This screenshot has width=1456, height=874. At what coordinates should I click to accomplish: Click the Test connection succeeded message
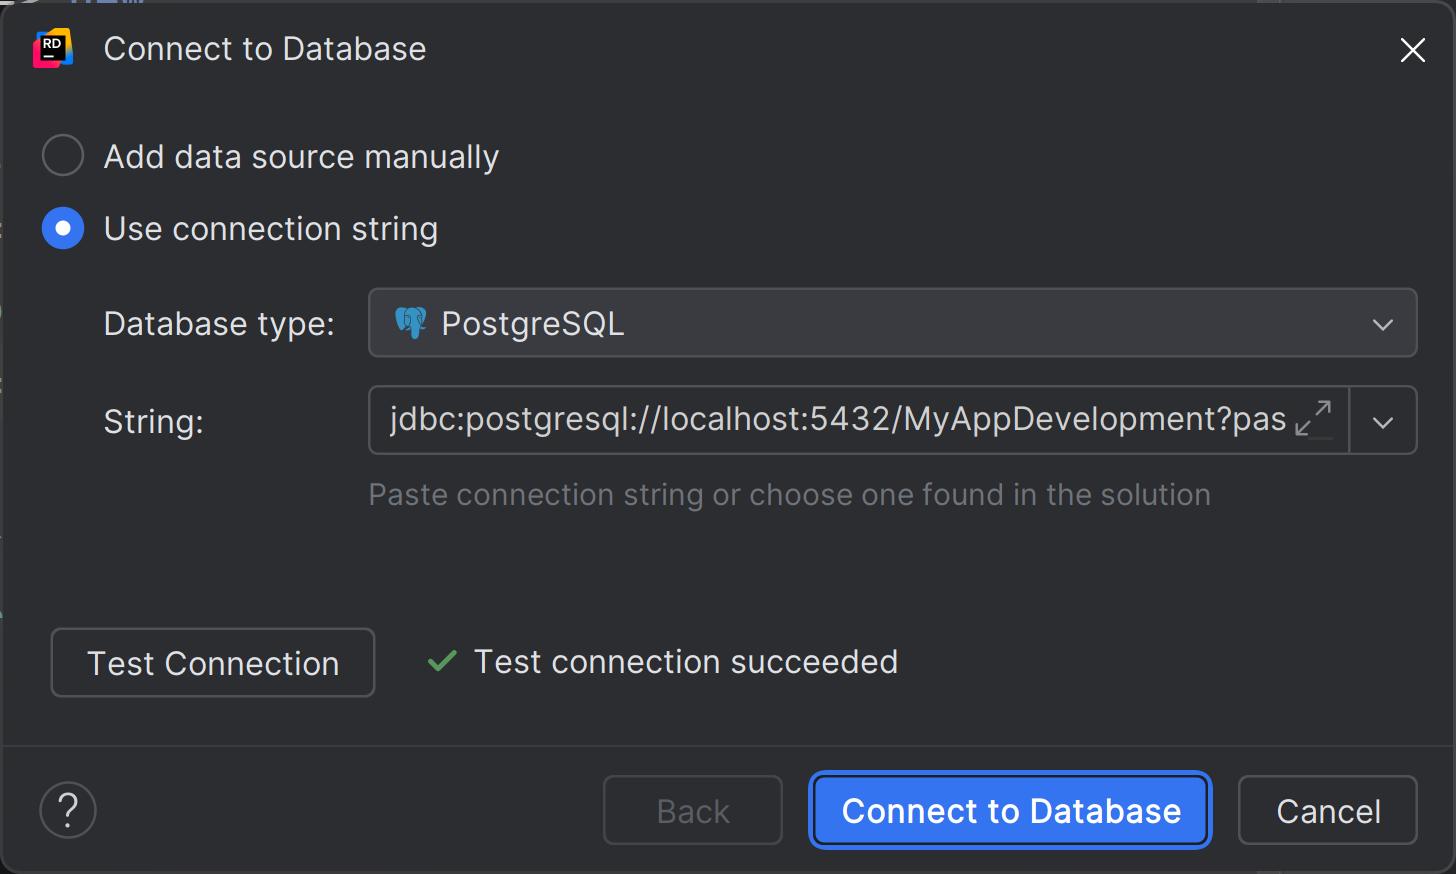coord(685,662)
